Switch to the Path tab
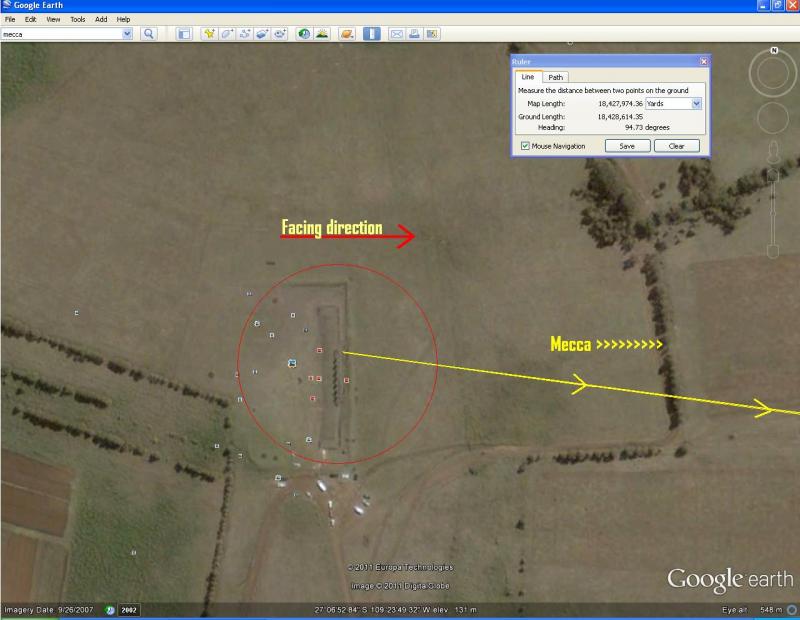Image resolution: width=800 pixels, height=620 pixels. coord(556,77)
